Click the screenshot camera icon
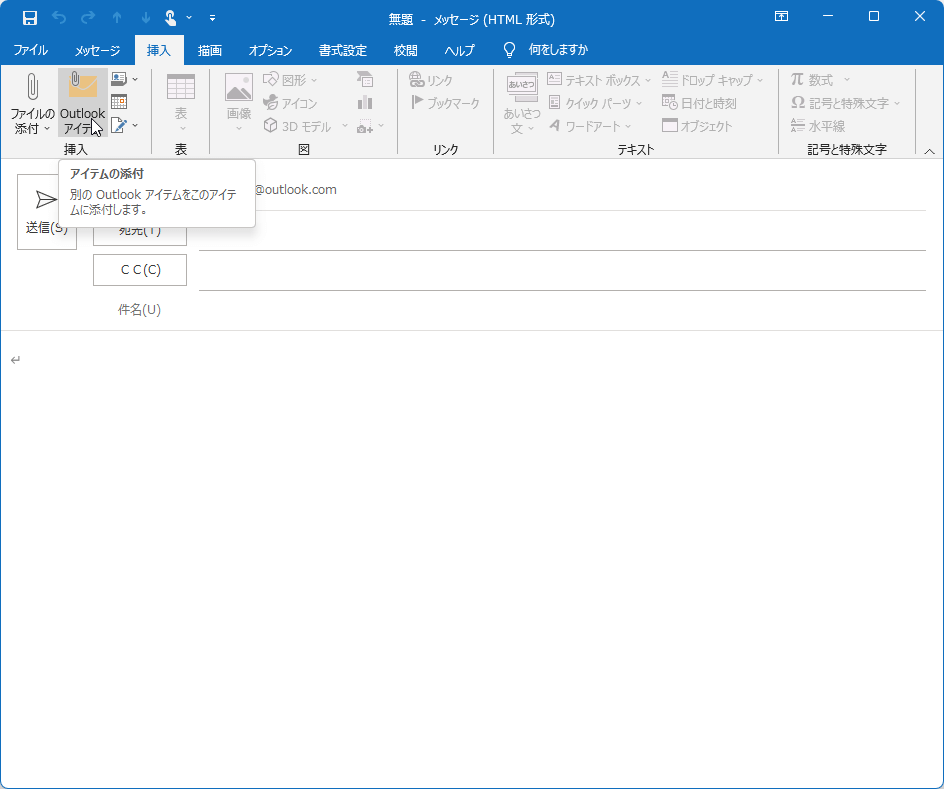Screen dimensions: 944x789 [365, 126]
